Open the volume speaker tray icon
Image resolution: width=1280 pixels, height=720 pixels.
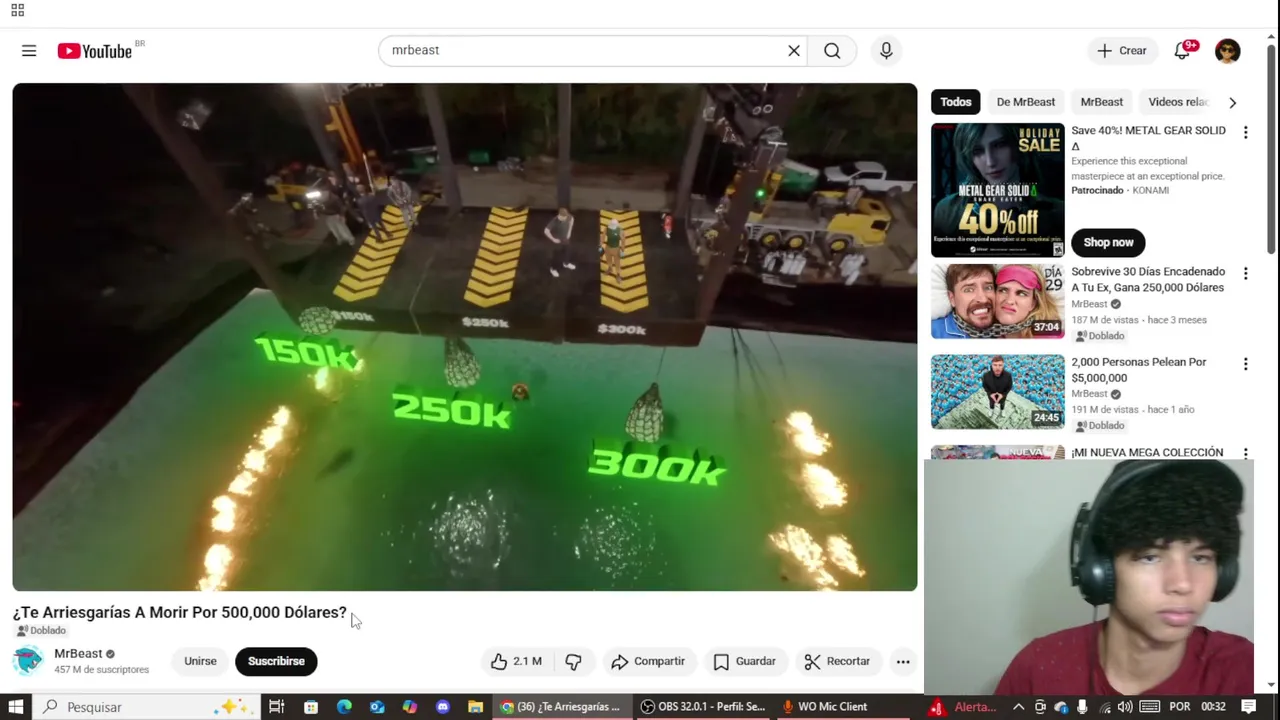[1125, 707]
